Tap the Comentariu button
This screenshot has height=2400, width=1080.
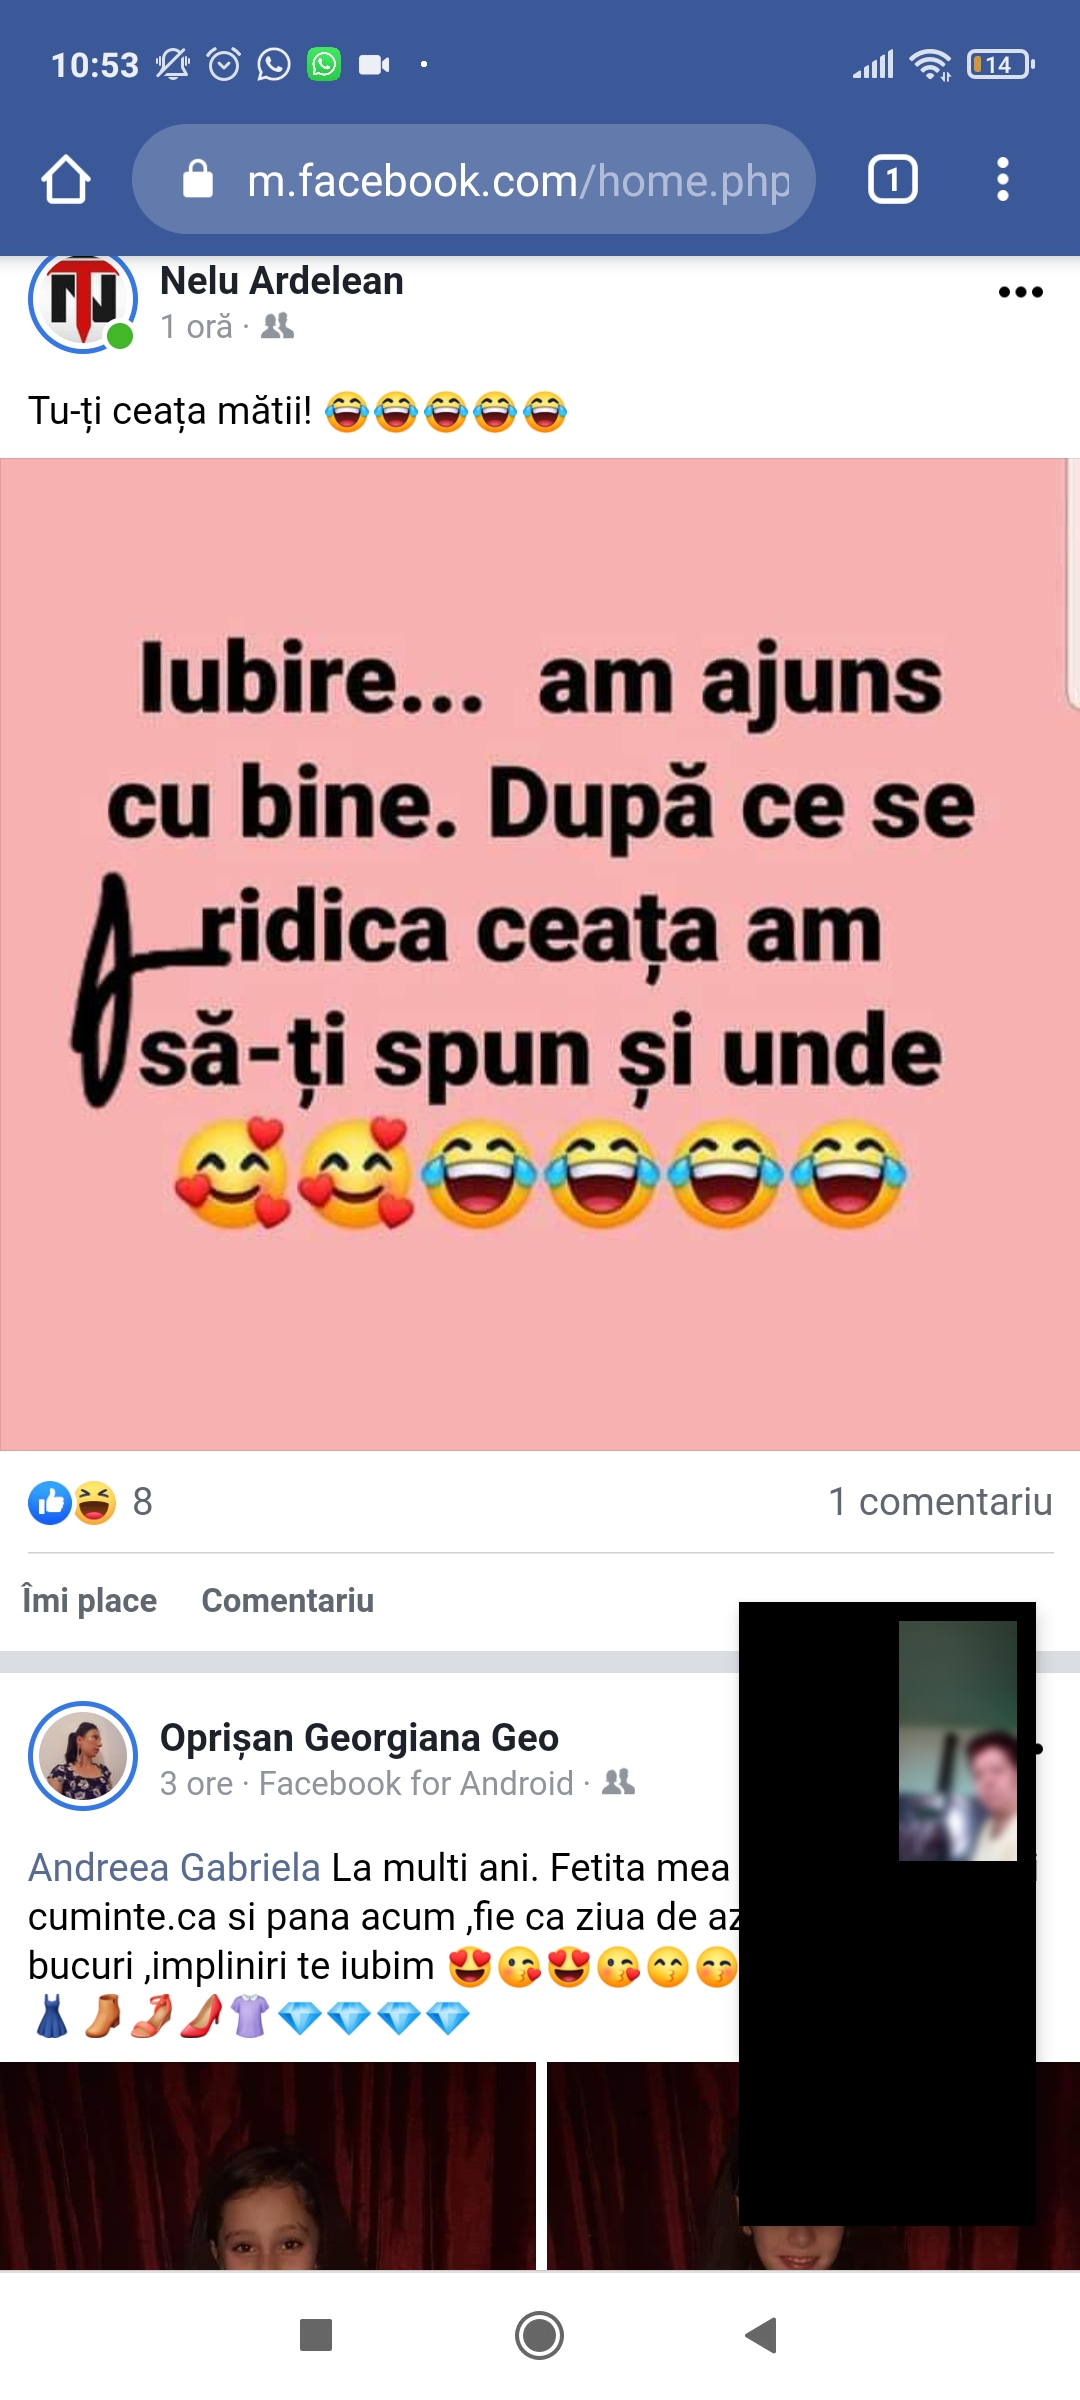pyautogui.click(x=288, y=1600)
